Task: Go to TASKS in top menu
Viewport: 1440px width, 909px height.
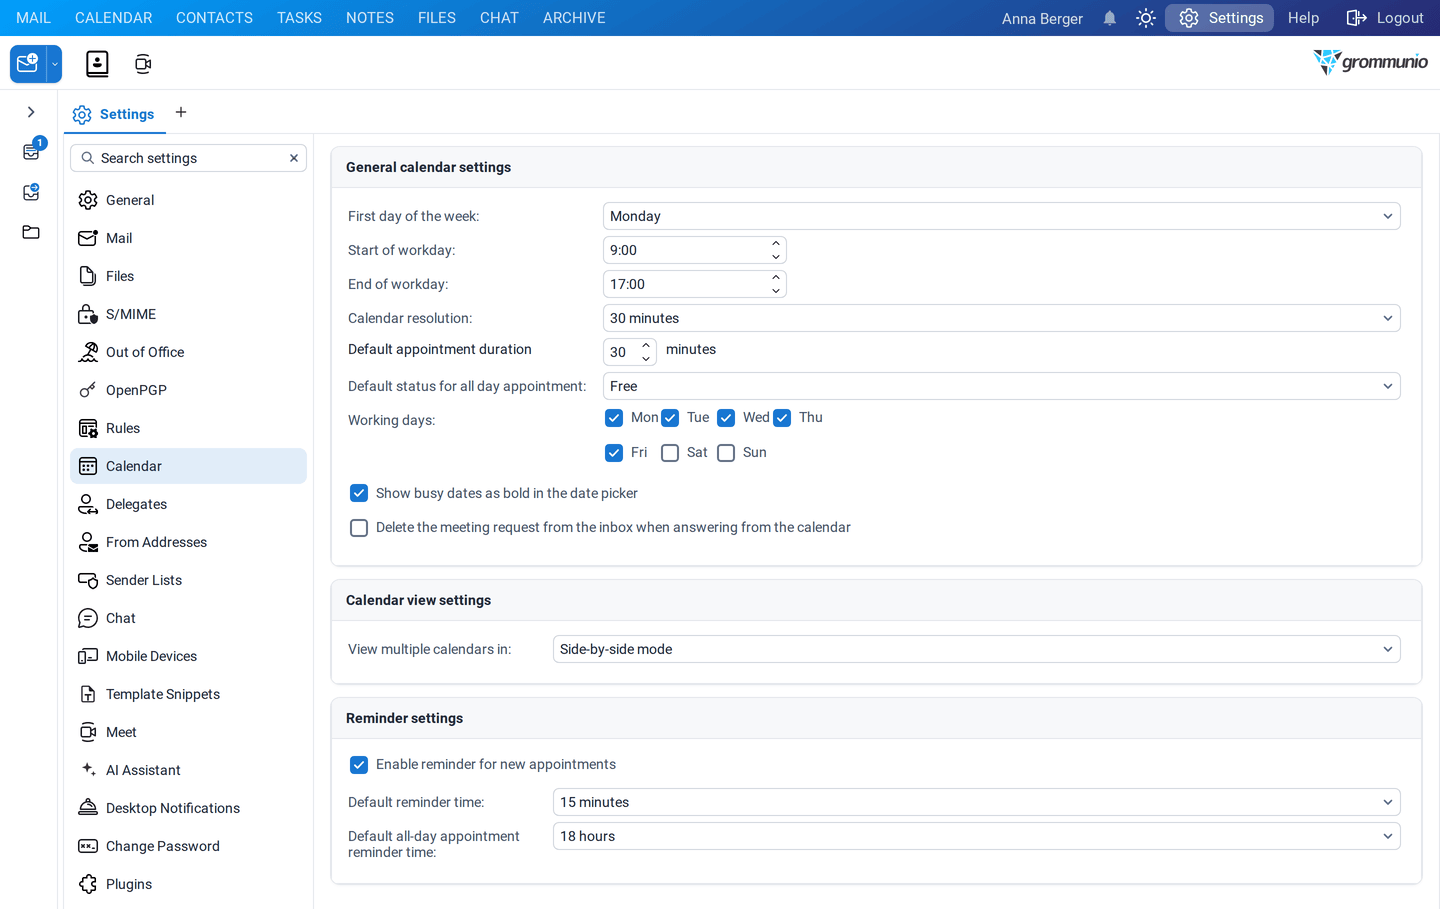Action: click(299, 18)
